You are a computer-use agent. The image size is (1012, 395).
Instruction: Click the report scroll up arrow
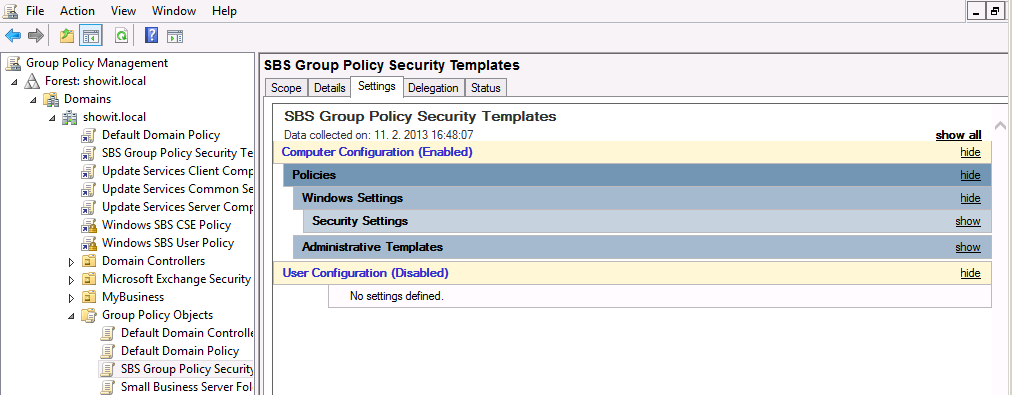[x=1000, y=125]
